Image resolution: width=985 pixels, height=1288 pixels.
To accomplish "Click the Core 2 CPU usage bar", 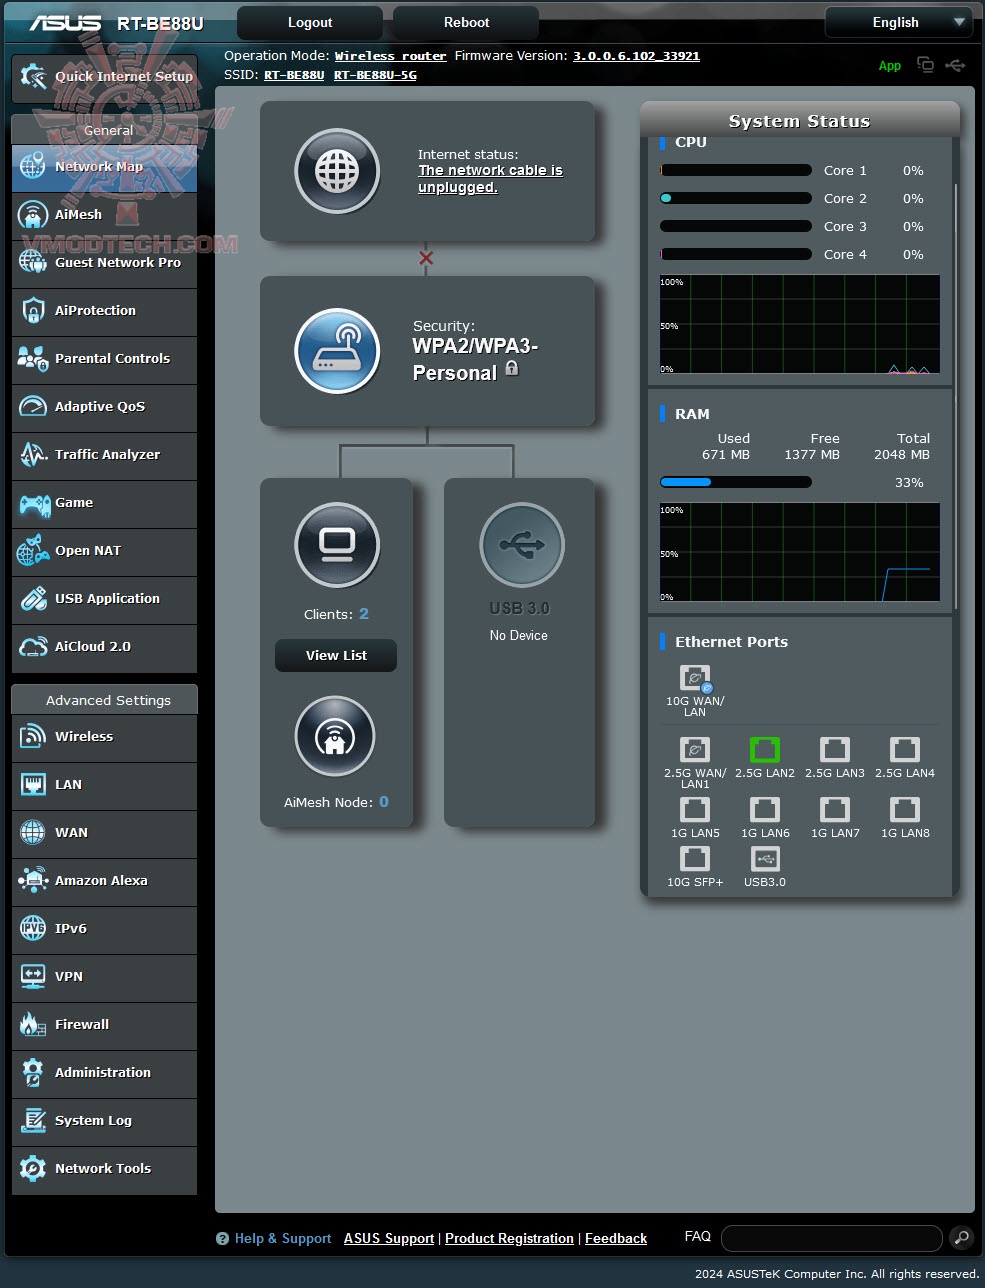I will coord(736,198).
